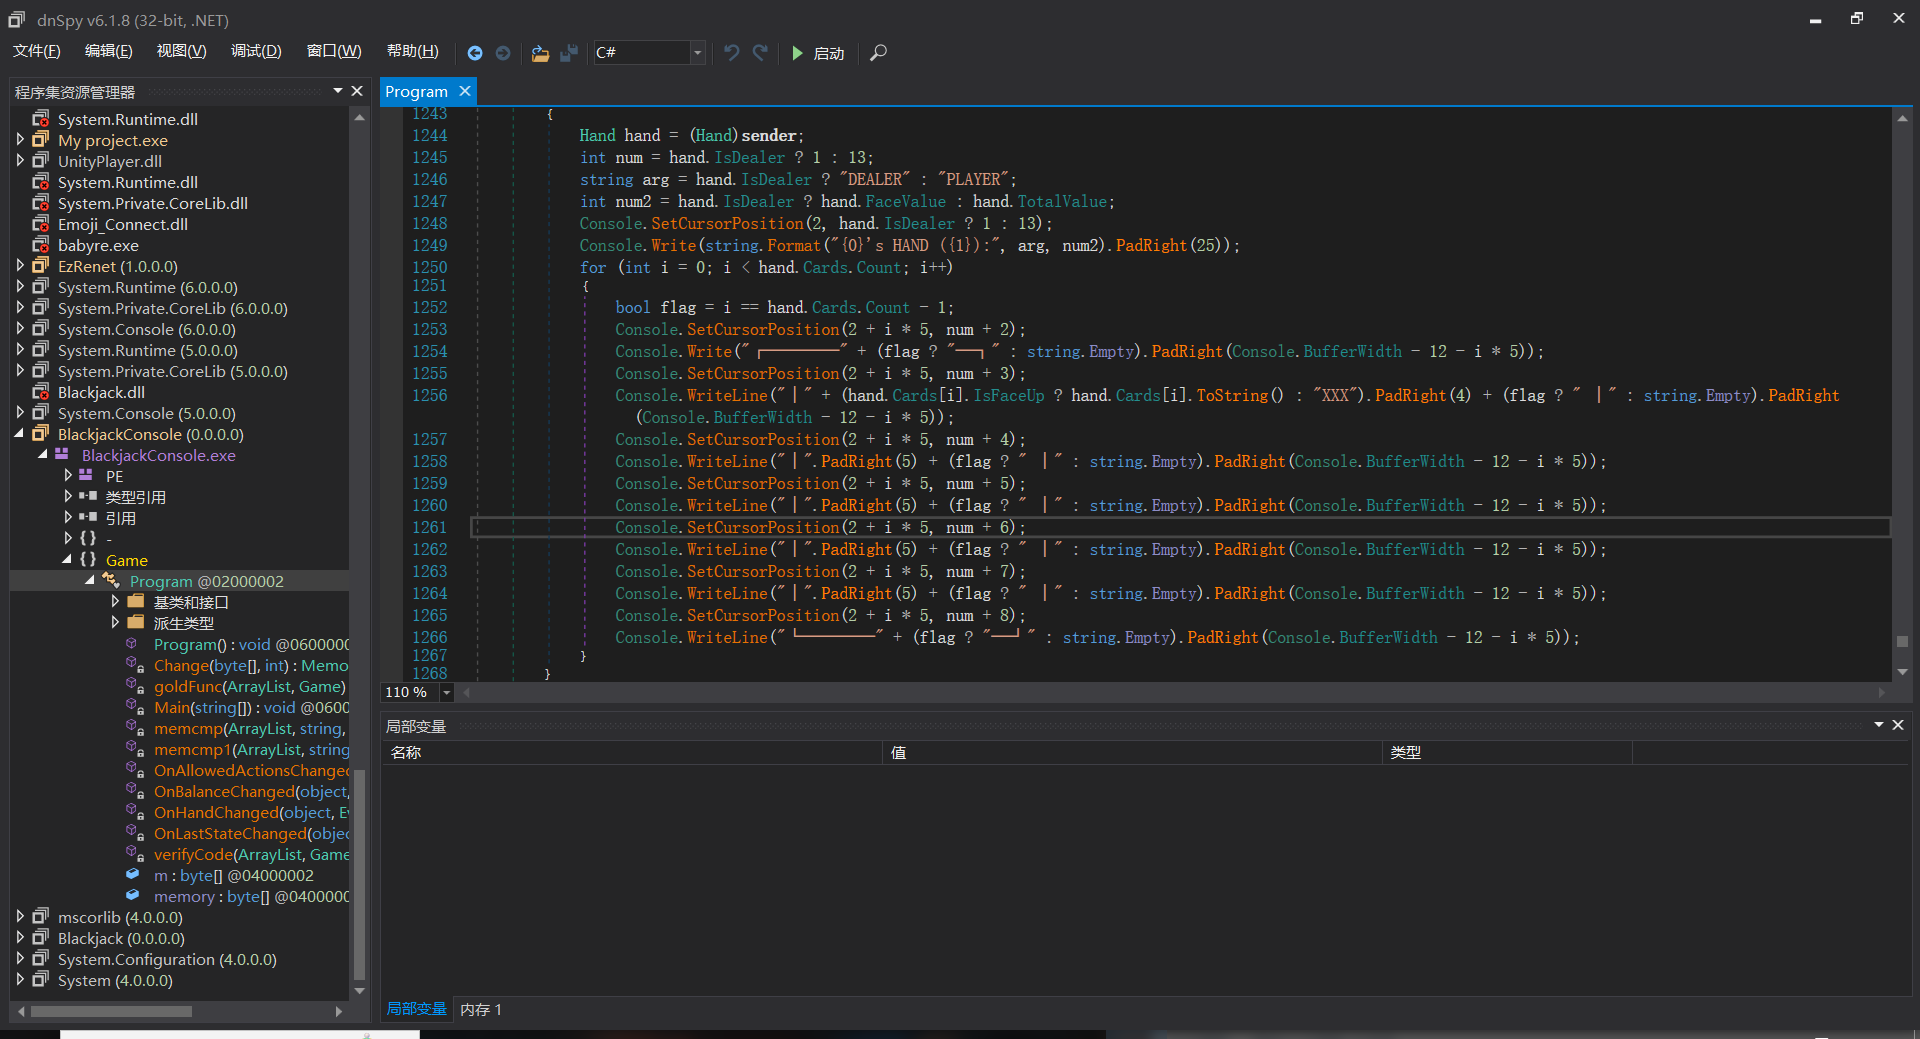Viewport: 1920px width, 1039px height.
Task: Click the goldFunc method icon
Action: [x=134, y=686]
